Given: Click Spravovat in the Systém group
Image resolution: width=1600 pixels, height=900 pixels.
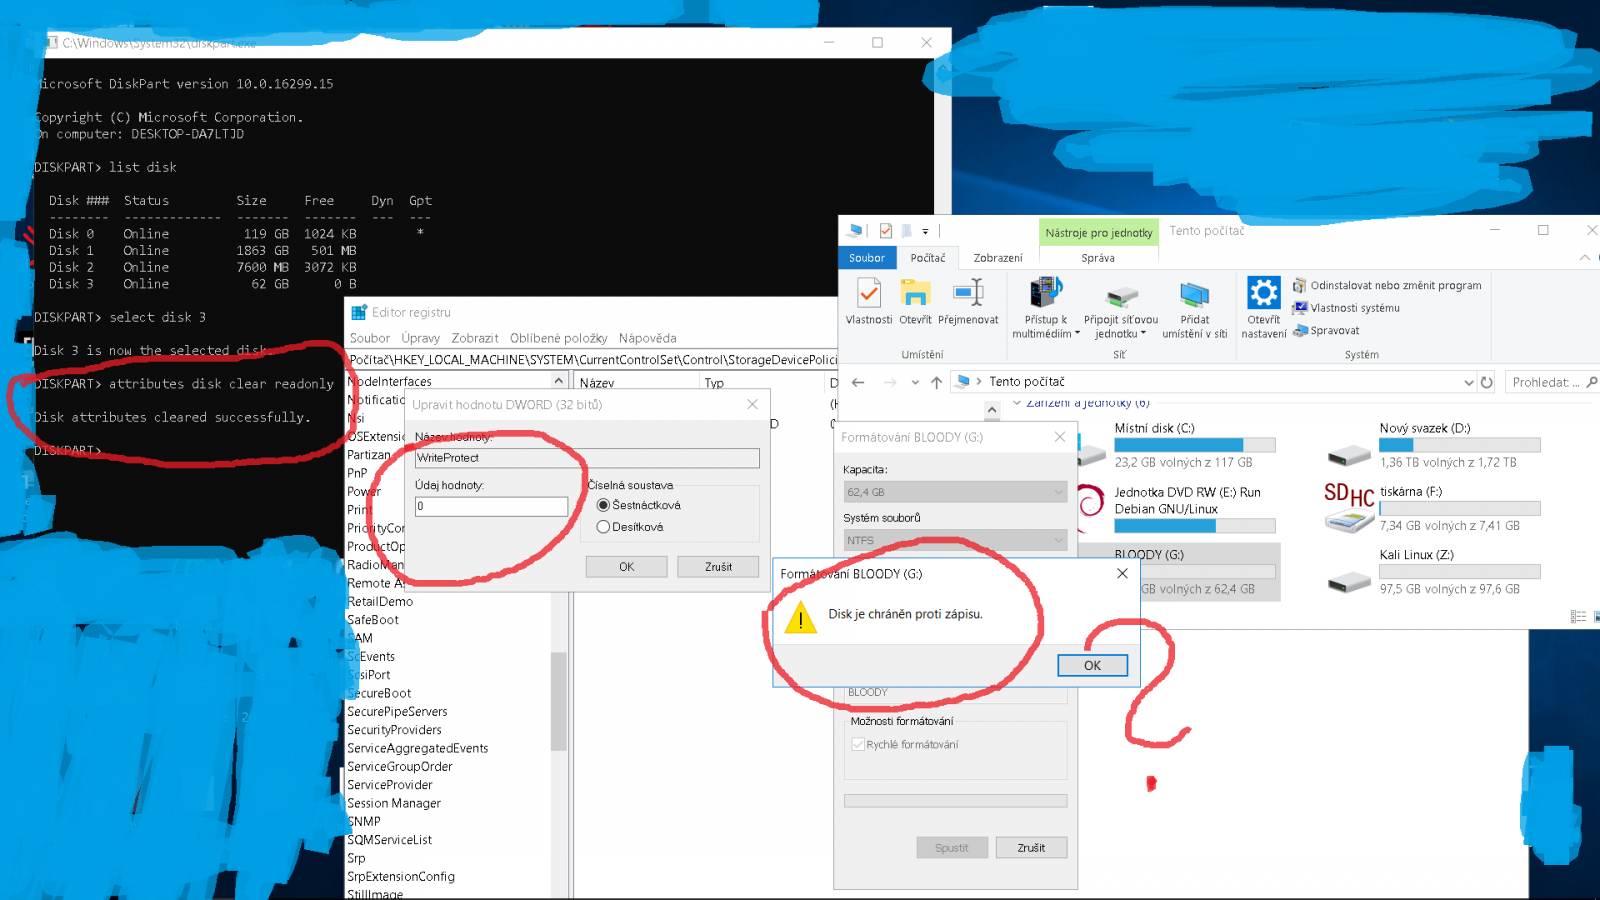Looking at the screenshot, I should tap(1326, 330).
